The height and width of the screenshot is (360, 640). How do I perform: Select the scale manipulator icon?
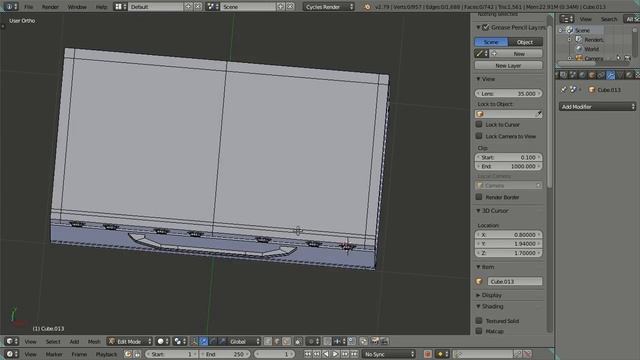pyautogui.click(x=222, y=341)
